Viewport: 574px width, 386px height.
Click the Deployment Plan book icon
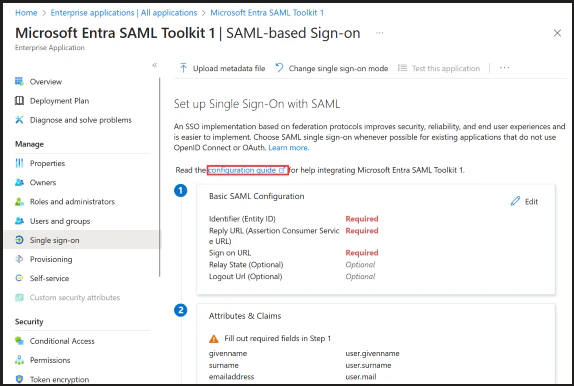[x=19, y=101]
